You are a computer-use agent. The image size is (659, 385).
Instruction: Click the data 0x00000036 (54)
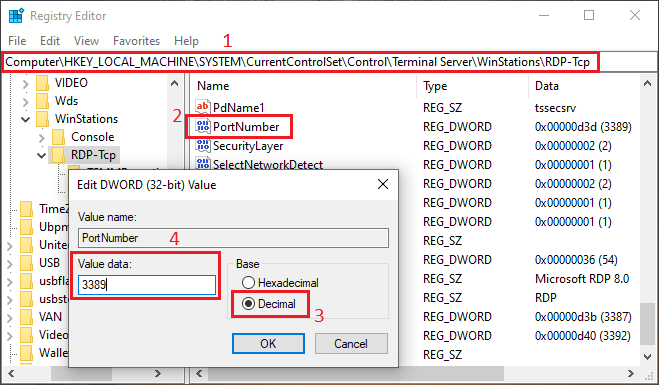(x=576, y=260)
